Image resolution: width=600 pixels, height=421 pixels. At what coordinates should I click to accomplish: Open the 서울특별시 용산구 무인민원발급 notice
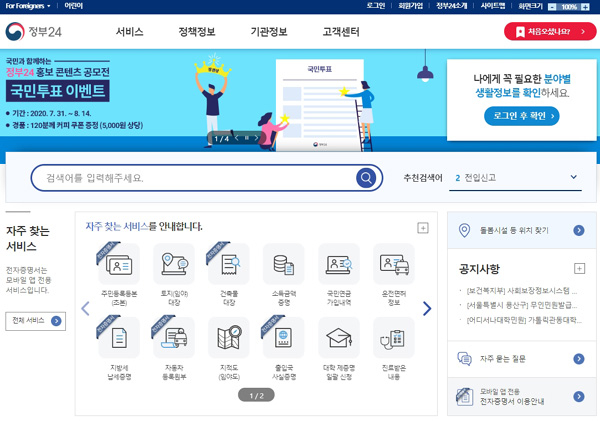click(522, 305)
